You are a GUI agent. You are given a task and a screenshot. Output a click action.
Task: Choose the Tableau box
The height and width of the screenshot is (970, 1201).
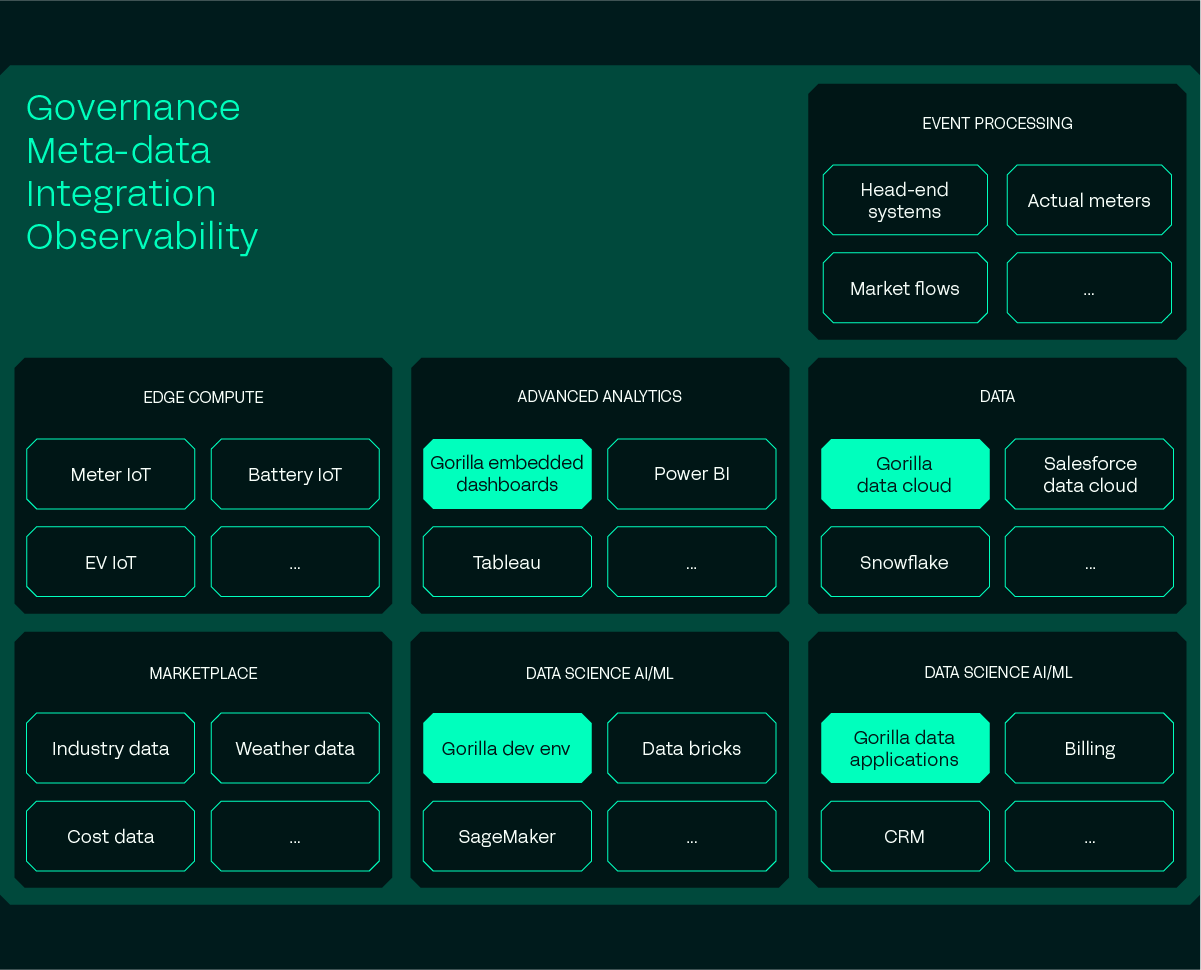[x=507, y=562]
